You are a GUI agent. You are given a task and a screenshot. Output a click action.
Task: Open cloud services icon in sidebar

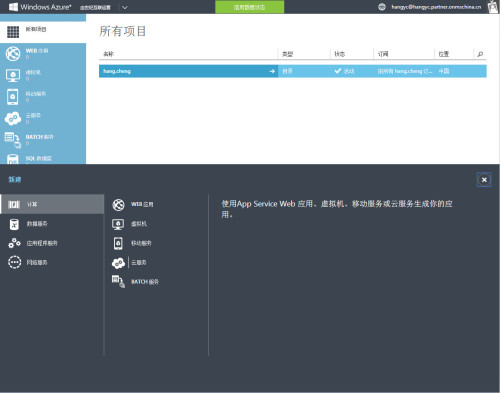click(x=13, y=118)
